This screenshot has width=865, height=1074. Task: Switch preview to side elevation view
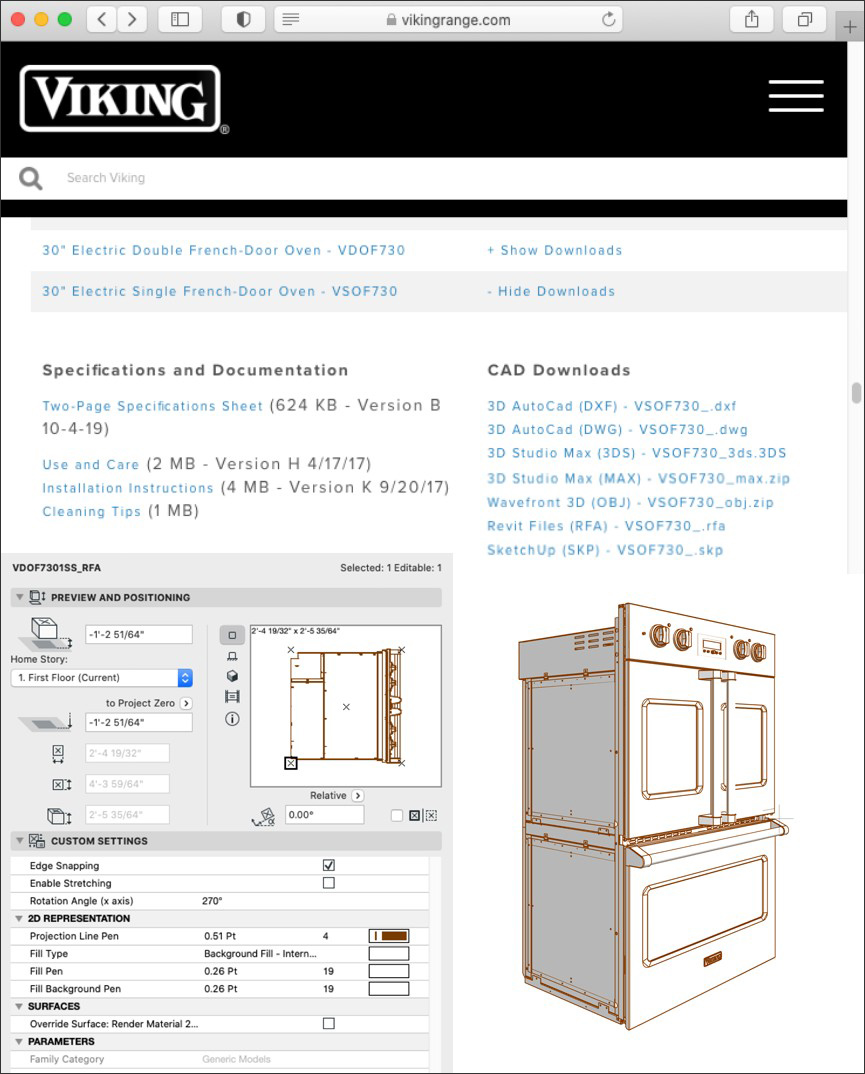pyautogui.click(x=232, y=656)
